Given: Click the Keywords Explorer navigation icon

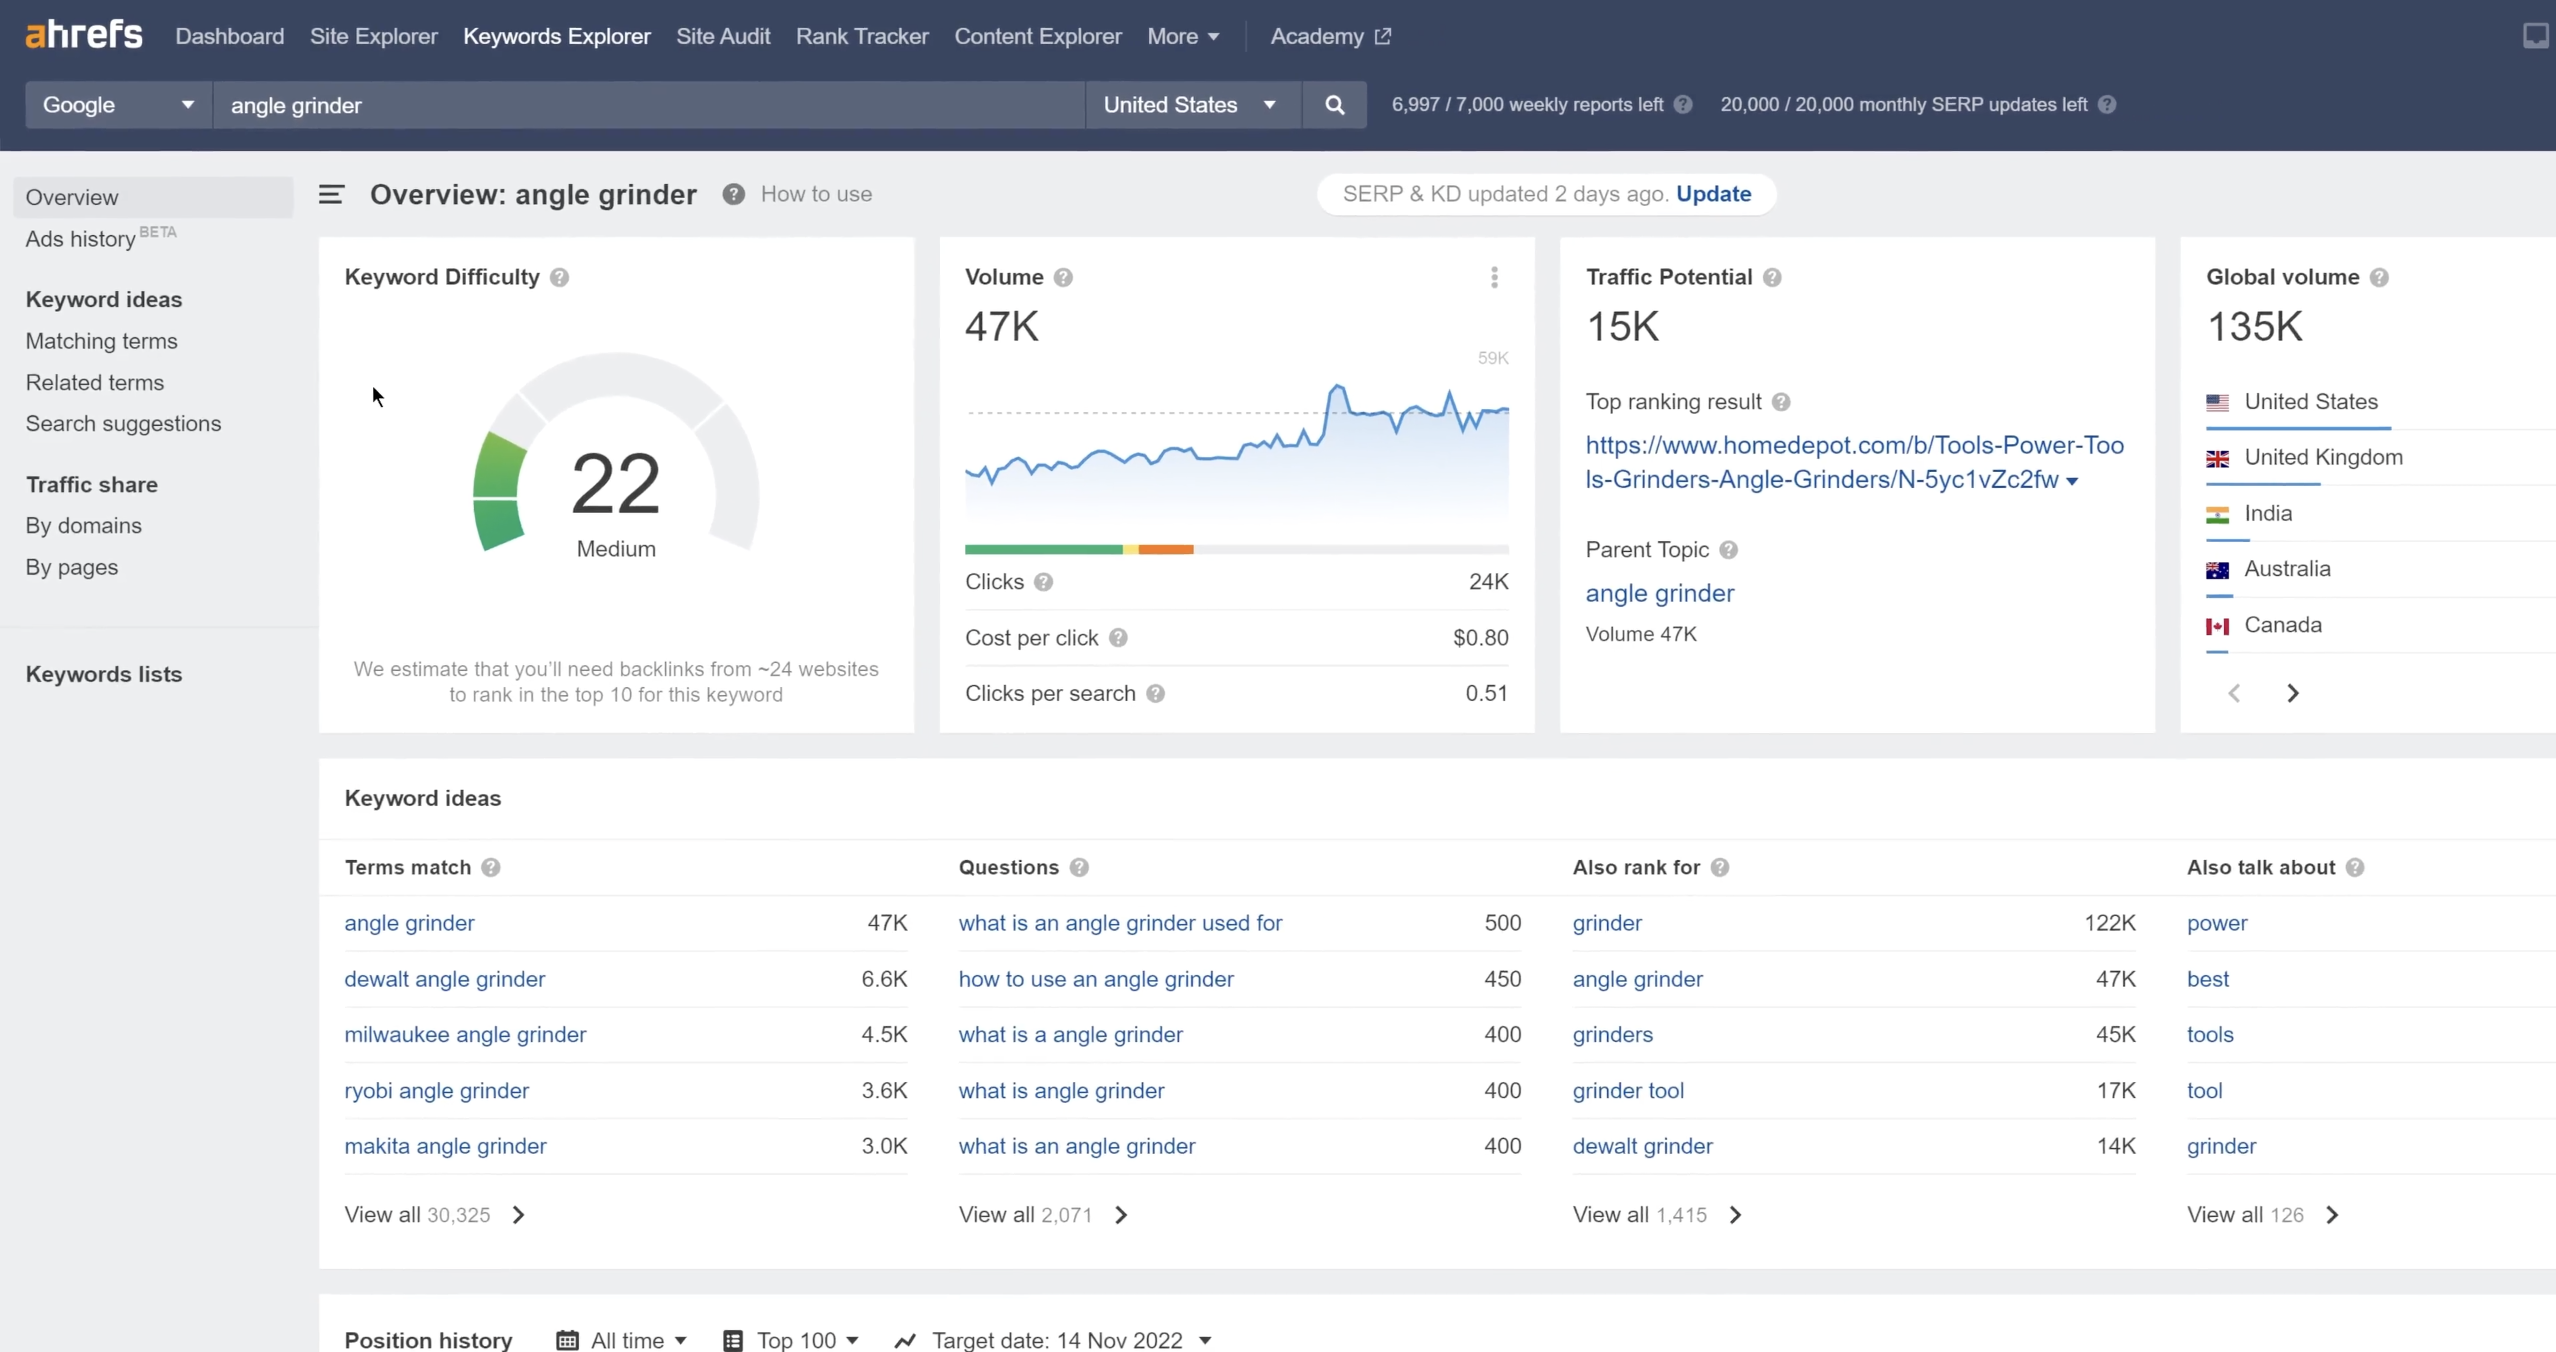Looking at the screenshot, I should (556, 35).
